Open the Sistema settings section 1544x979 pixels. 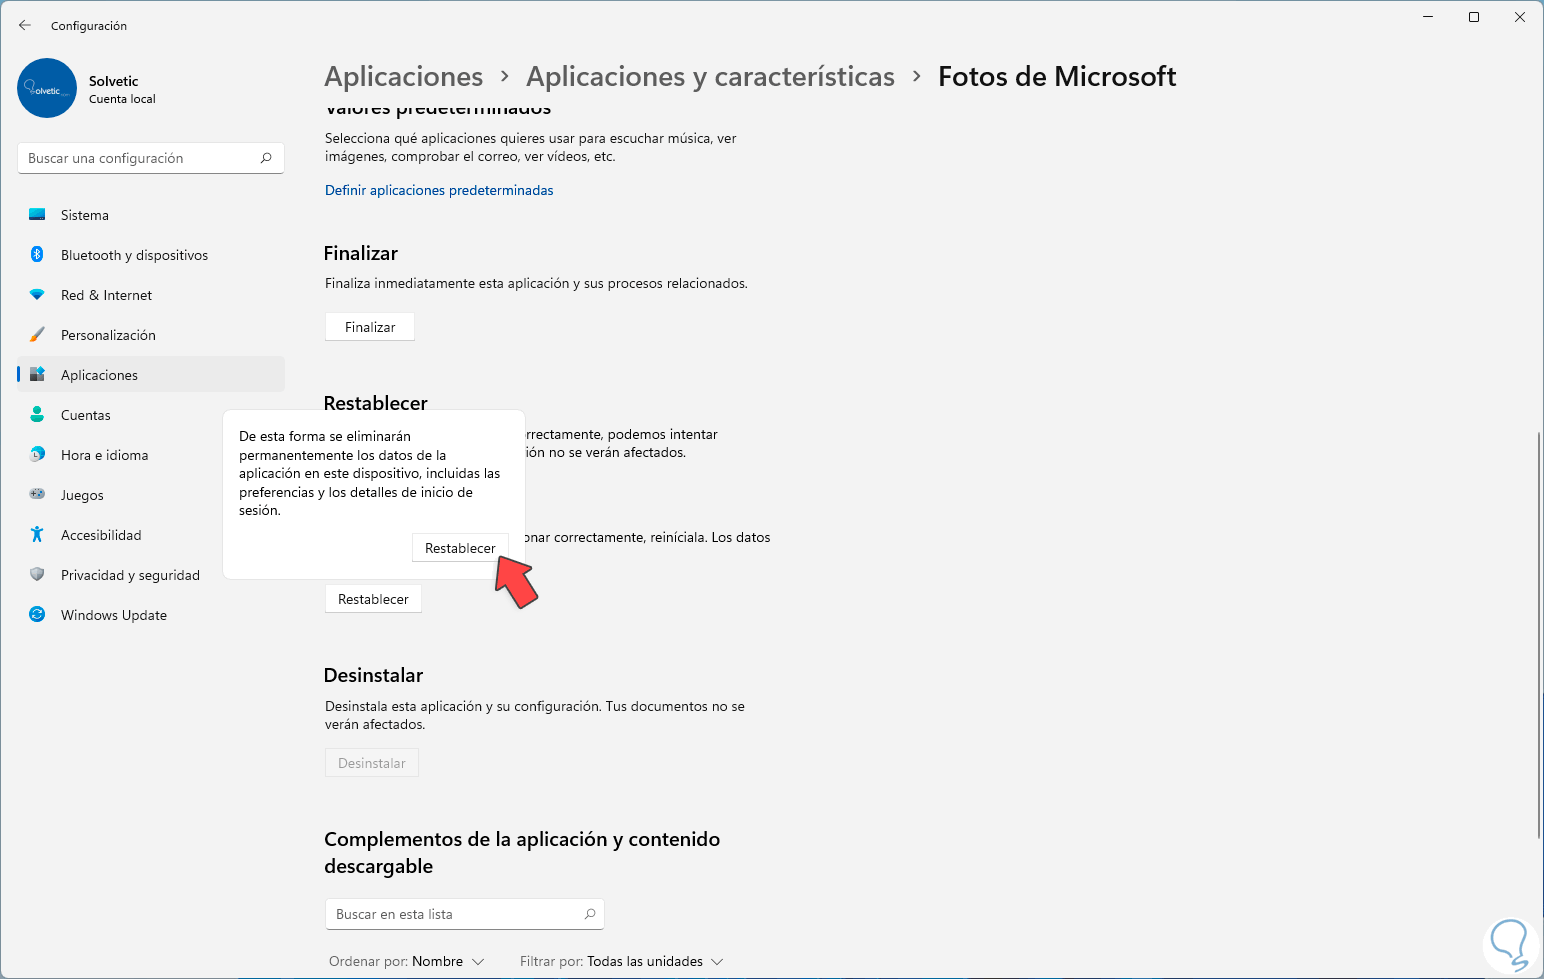tap(151, 215)
